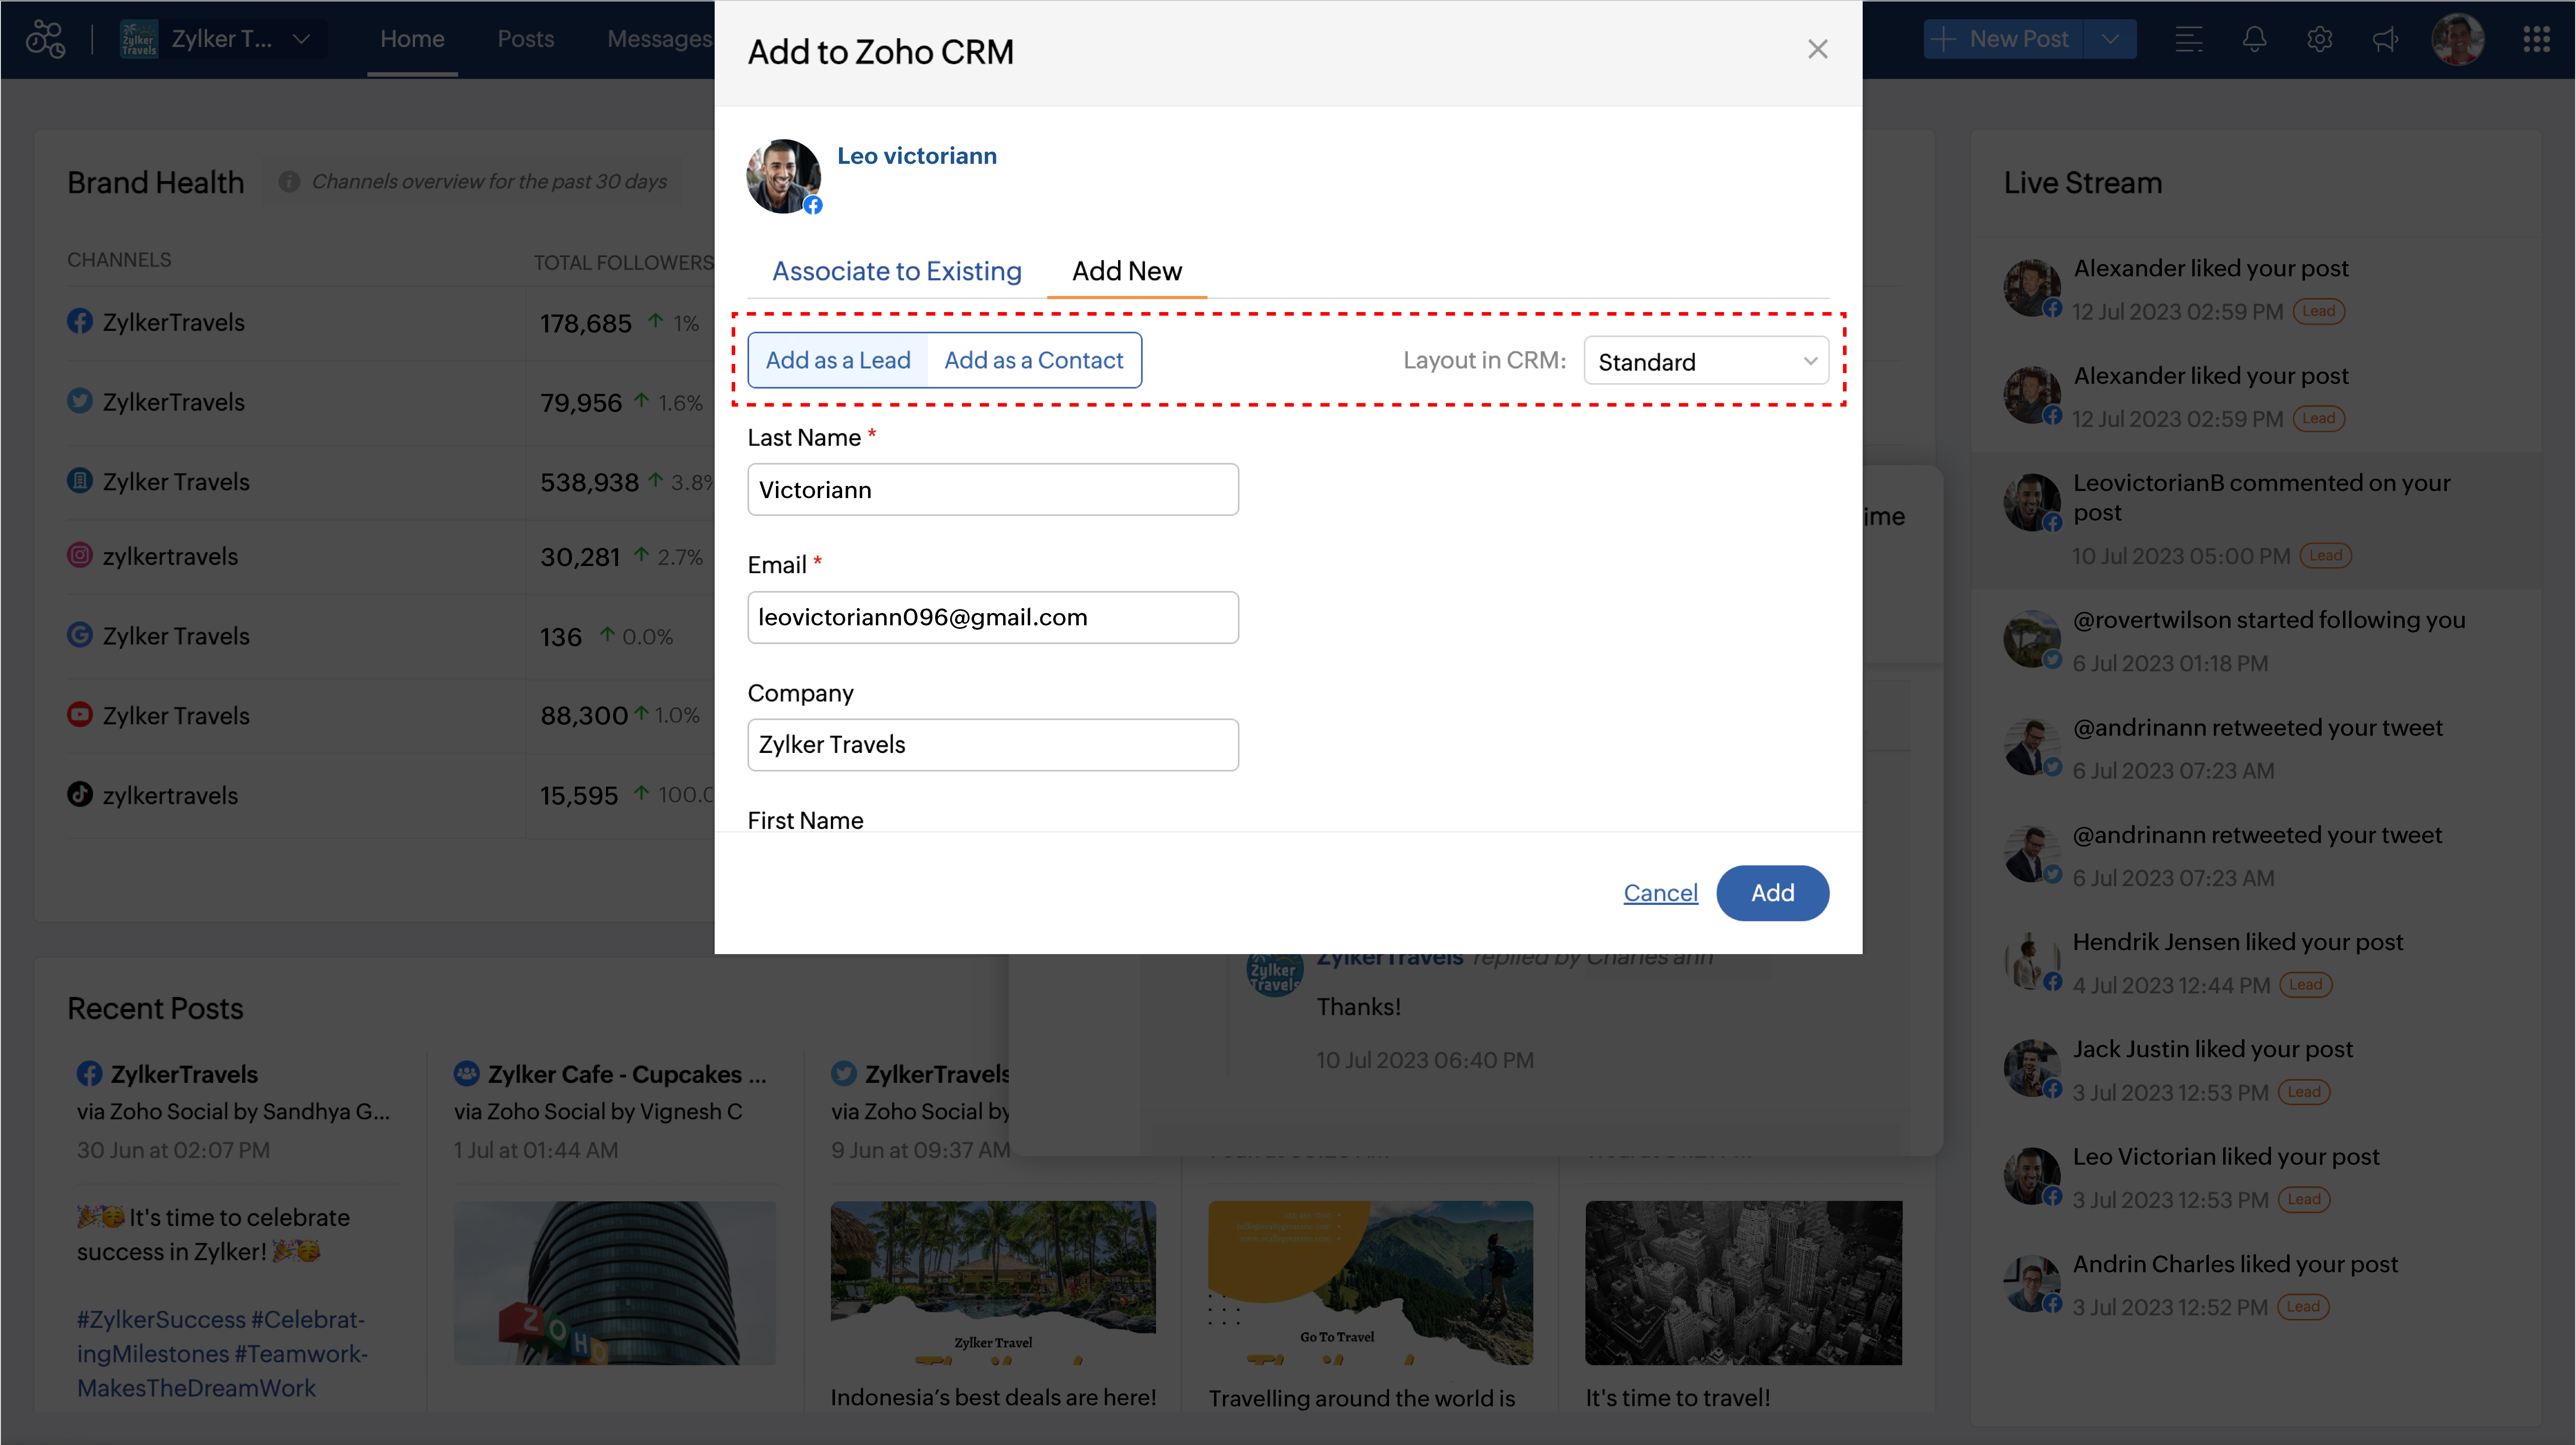
Task: Click the notifications bell icon
Action: click(x=2254, y=39)
